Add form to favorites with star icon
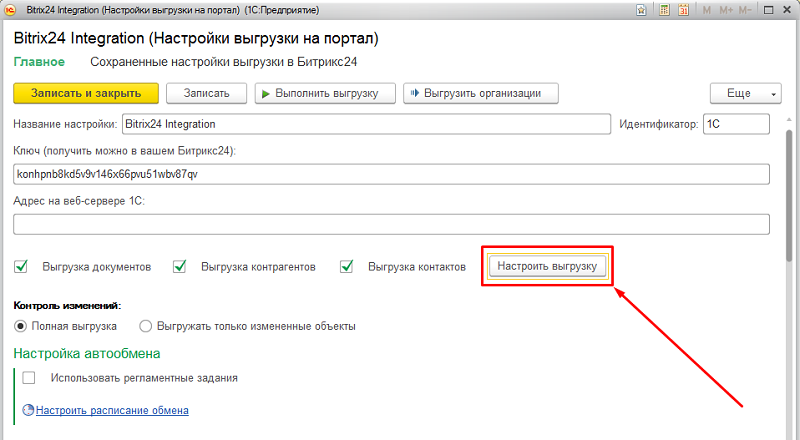Image resolution: width=800 pixels, height=440 pixels. (x=641, y=10)
